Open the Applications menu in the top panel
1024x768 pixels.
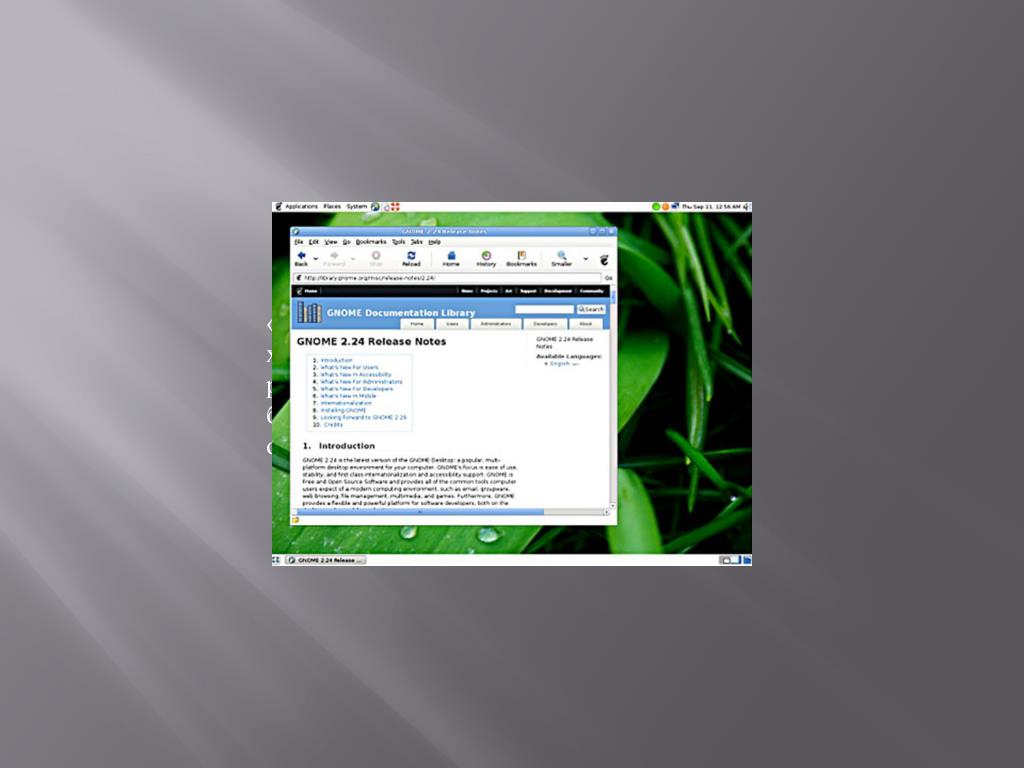300,207
